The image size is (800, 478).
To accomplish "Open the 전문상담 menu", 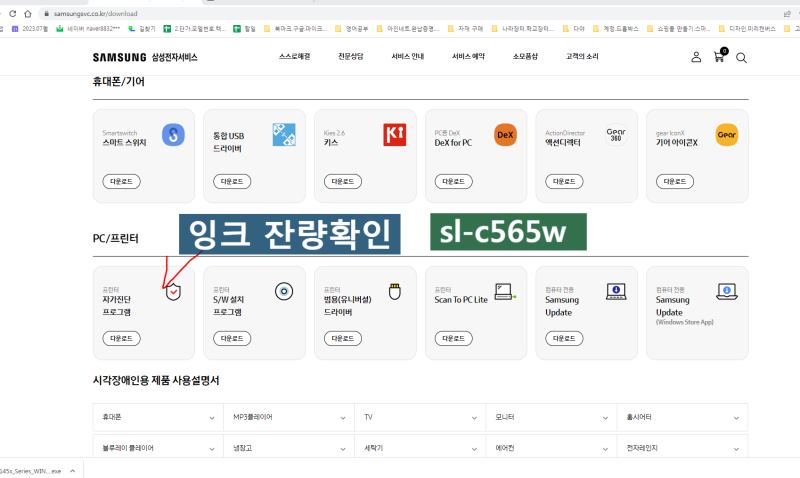I will tap(351, 56).
